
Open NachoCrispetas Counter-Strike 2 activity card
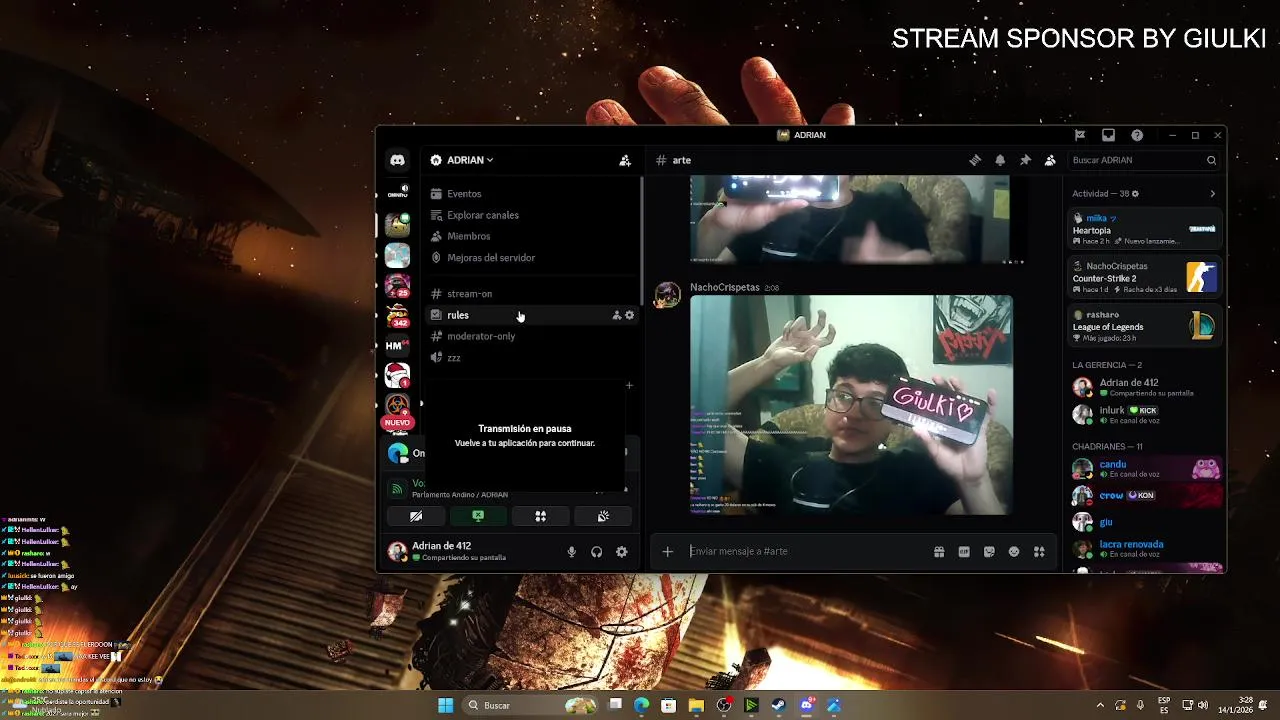1144,277
